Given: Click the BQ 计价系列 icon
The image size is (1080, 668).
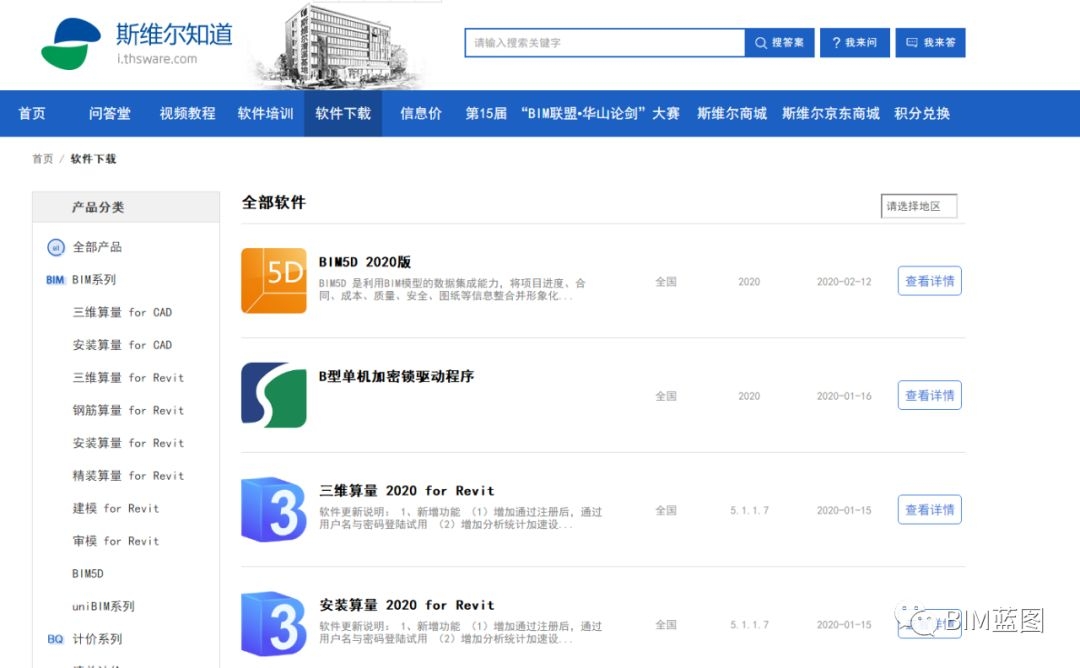Looking at the screenshot, I should coord(55,640).
